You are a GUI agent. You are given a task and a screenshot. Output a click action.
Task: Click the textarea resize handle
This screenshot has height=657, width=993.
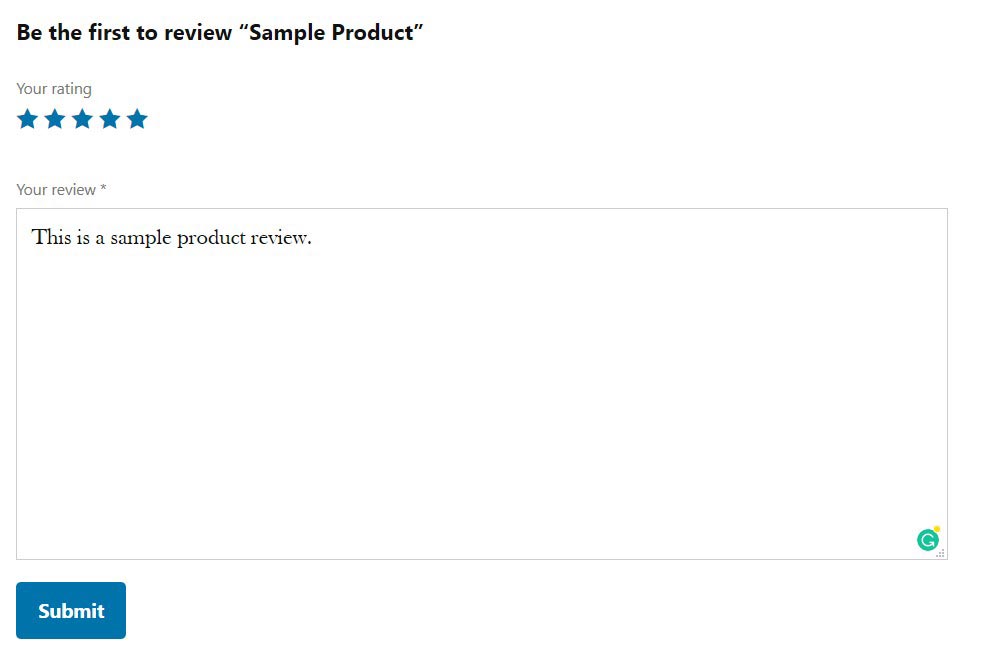click(940, 553)
